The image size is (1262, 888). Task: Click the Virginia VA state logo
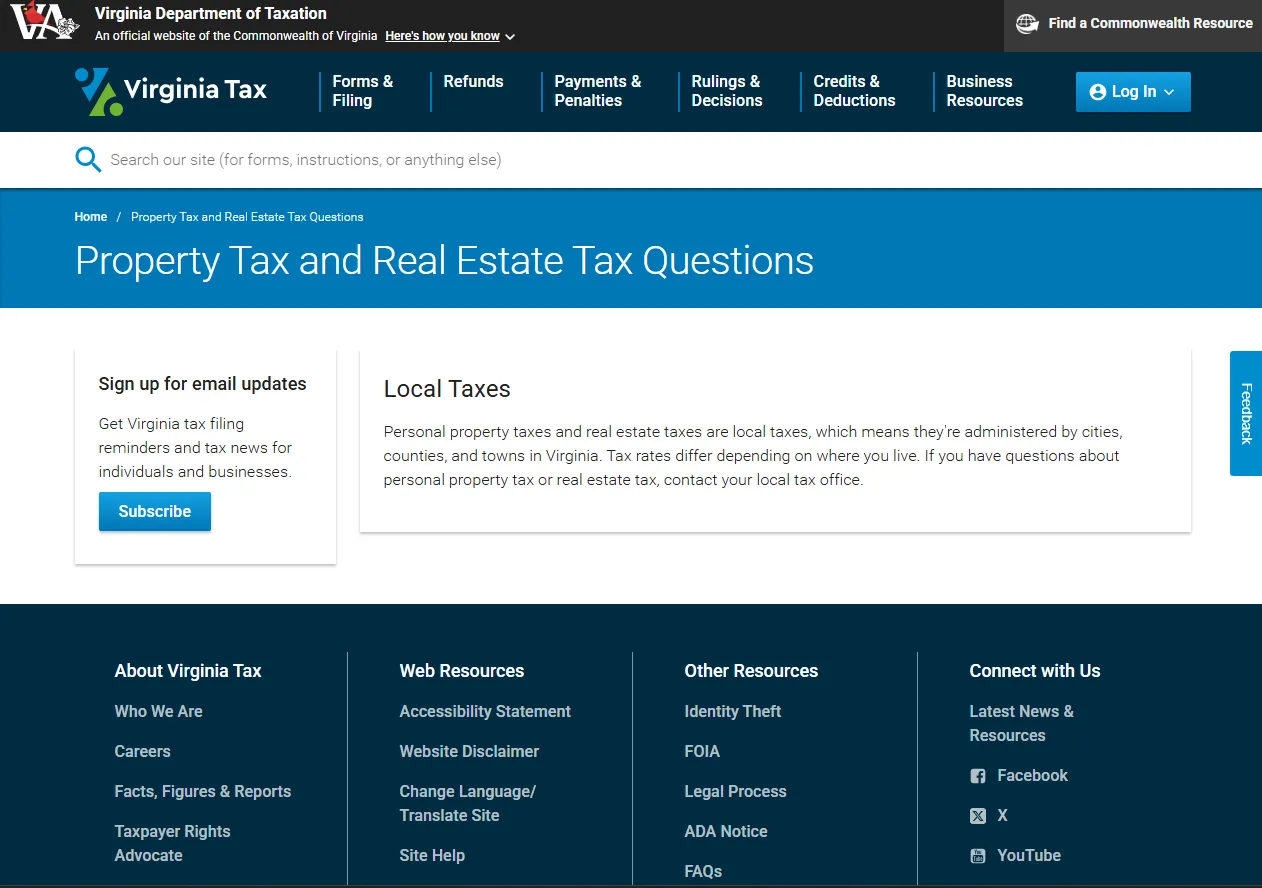(x=44, y=21)
